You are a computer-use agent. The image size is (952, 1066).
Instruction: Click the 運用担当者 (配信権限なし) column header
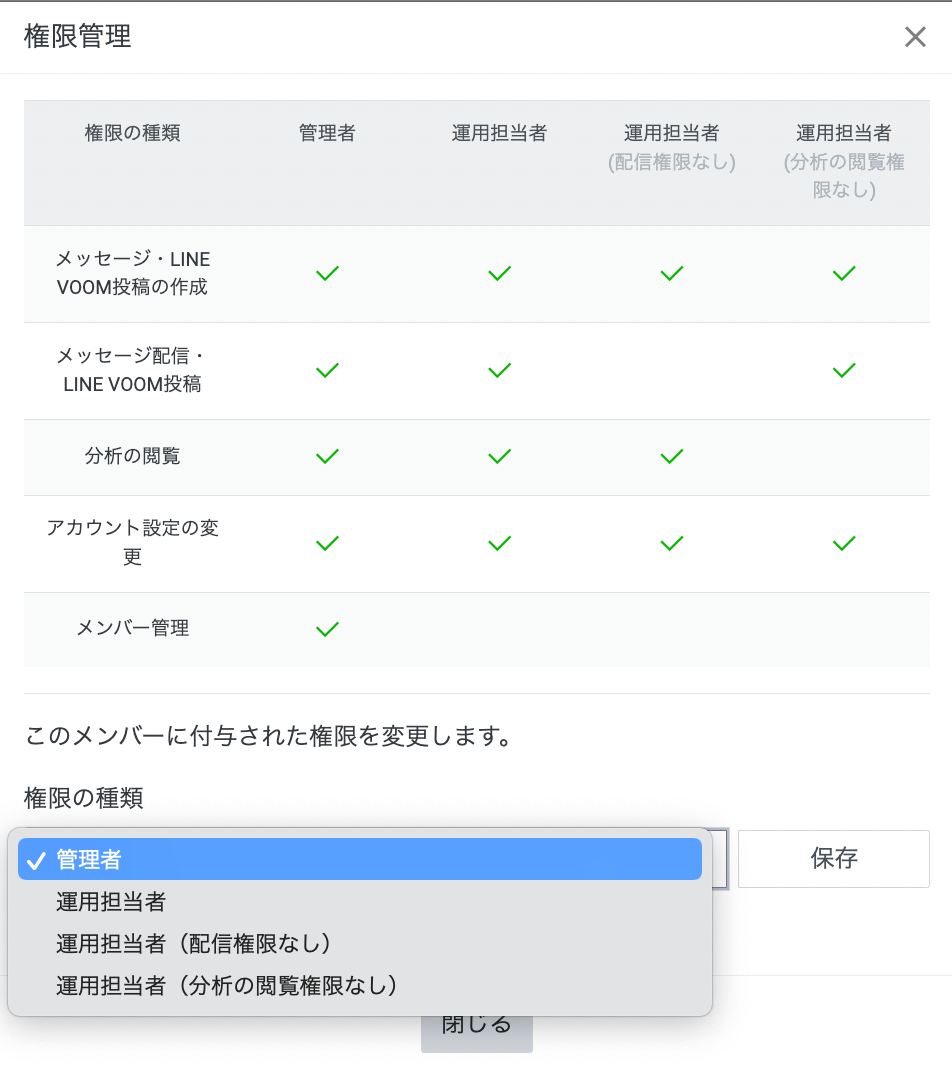672,147
